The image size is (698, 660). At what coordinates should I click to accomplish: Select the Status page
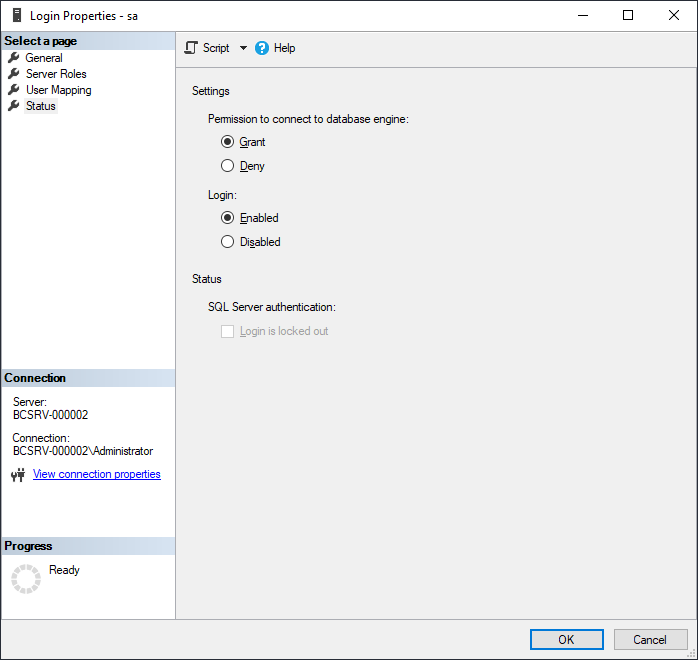pyautogui.click(x=41, y=106)
